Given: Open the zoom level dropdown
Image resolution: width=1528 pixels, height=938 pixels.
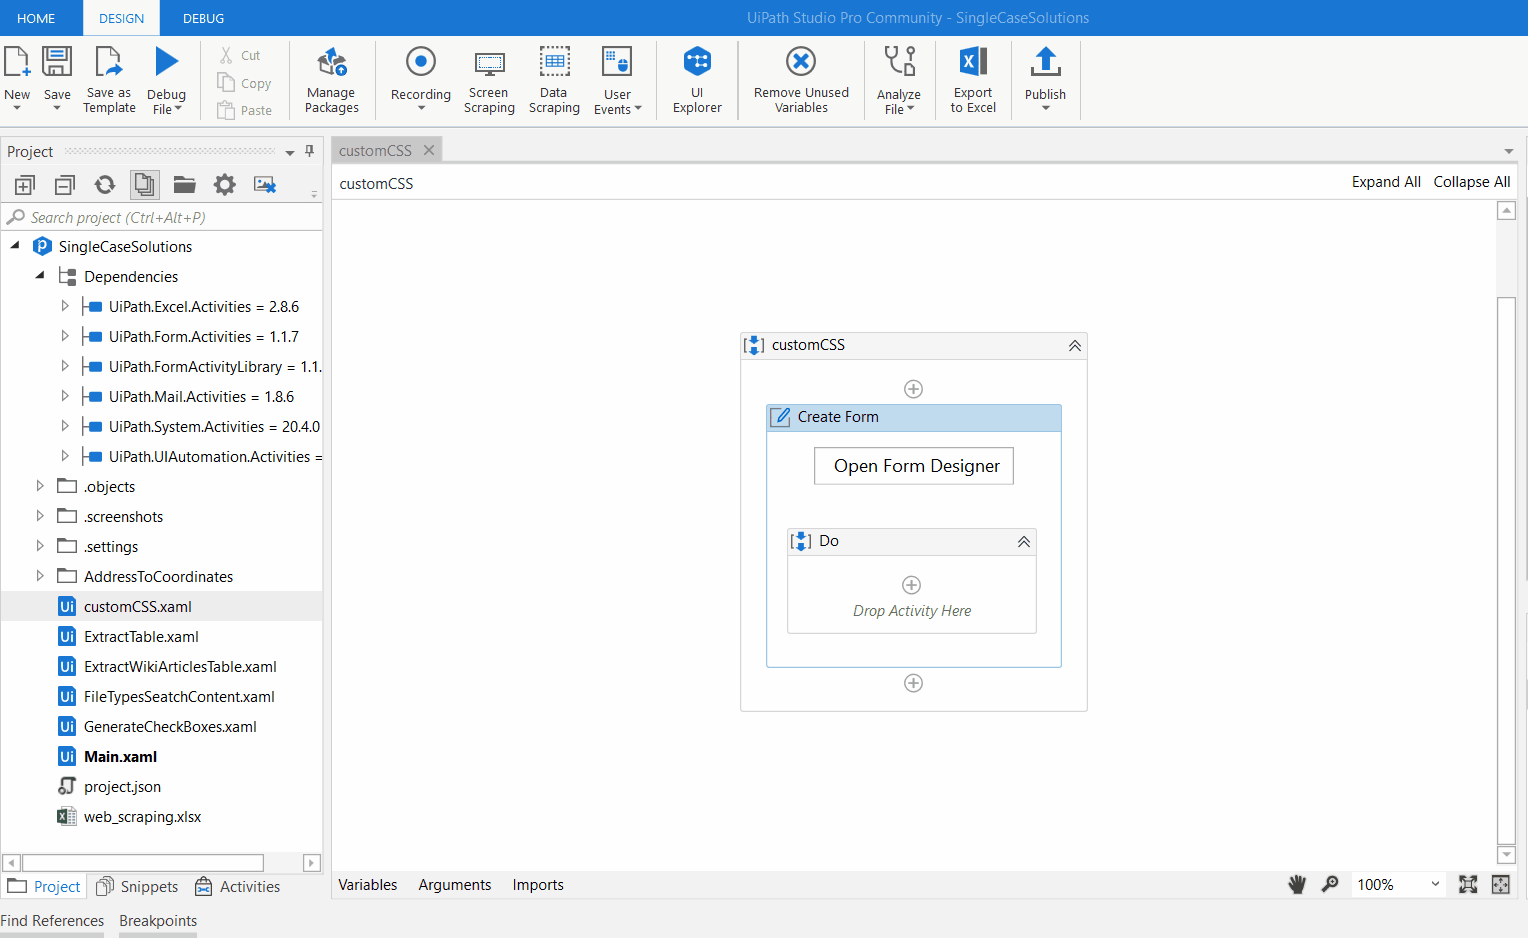Looking at the screenshot, I should coord(1434,884).
